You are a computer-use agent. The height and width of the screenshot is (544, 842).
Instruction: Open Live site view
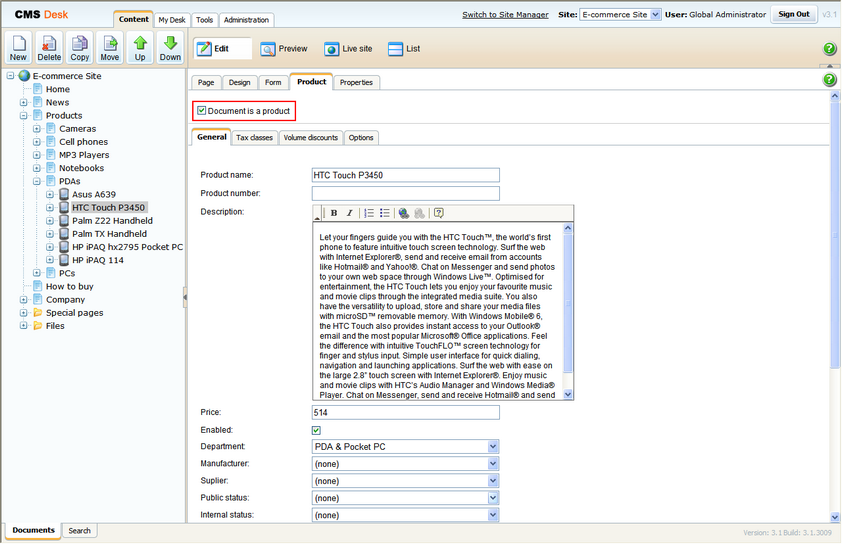point(348,49)
